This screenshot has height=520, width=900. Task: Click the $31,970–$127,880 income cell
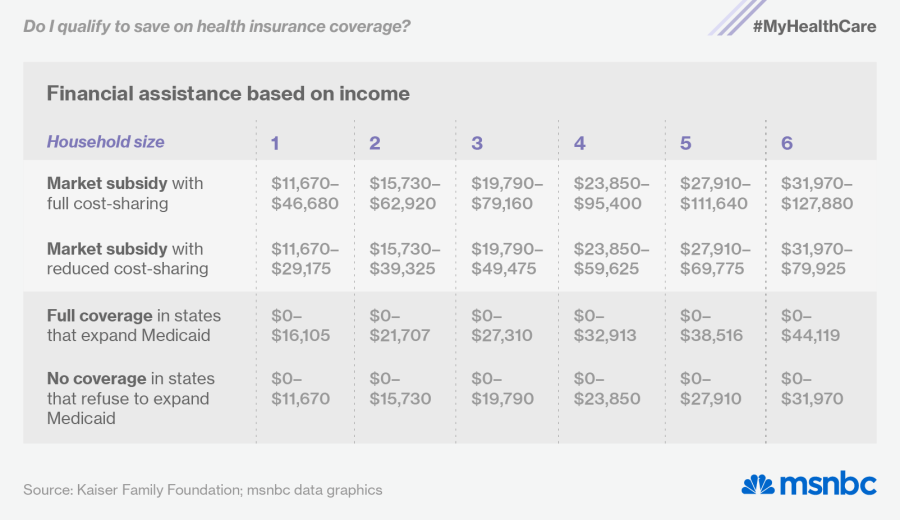[817, 194]
